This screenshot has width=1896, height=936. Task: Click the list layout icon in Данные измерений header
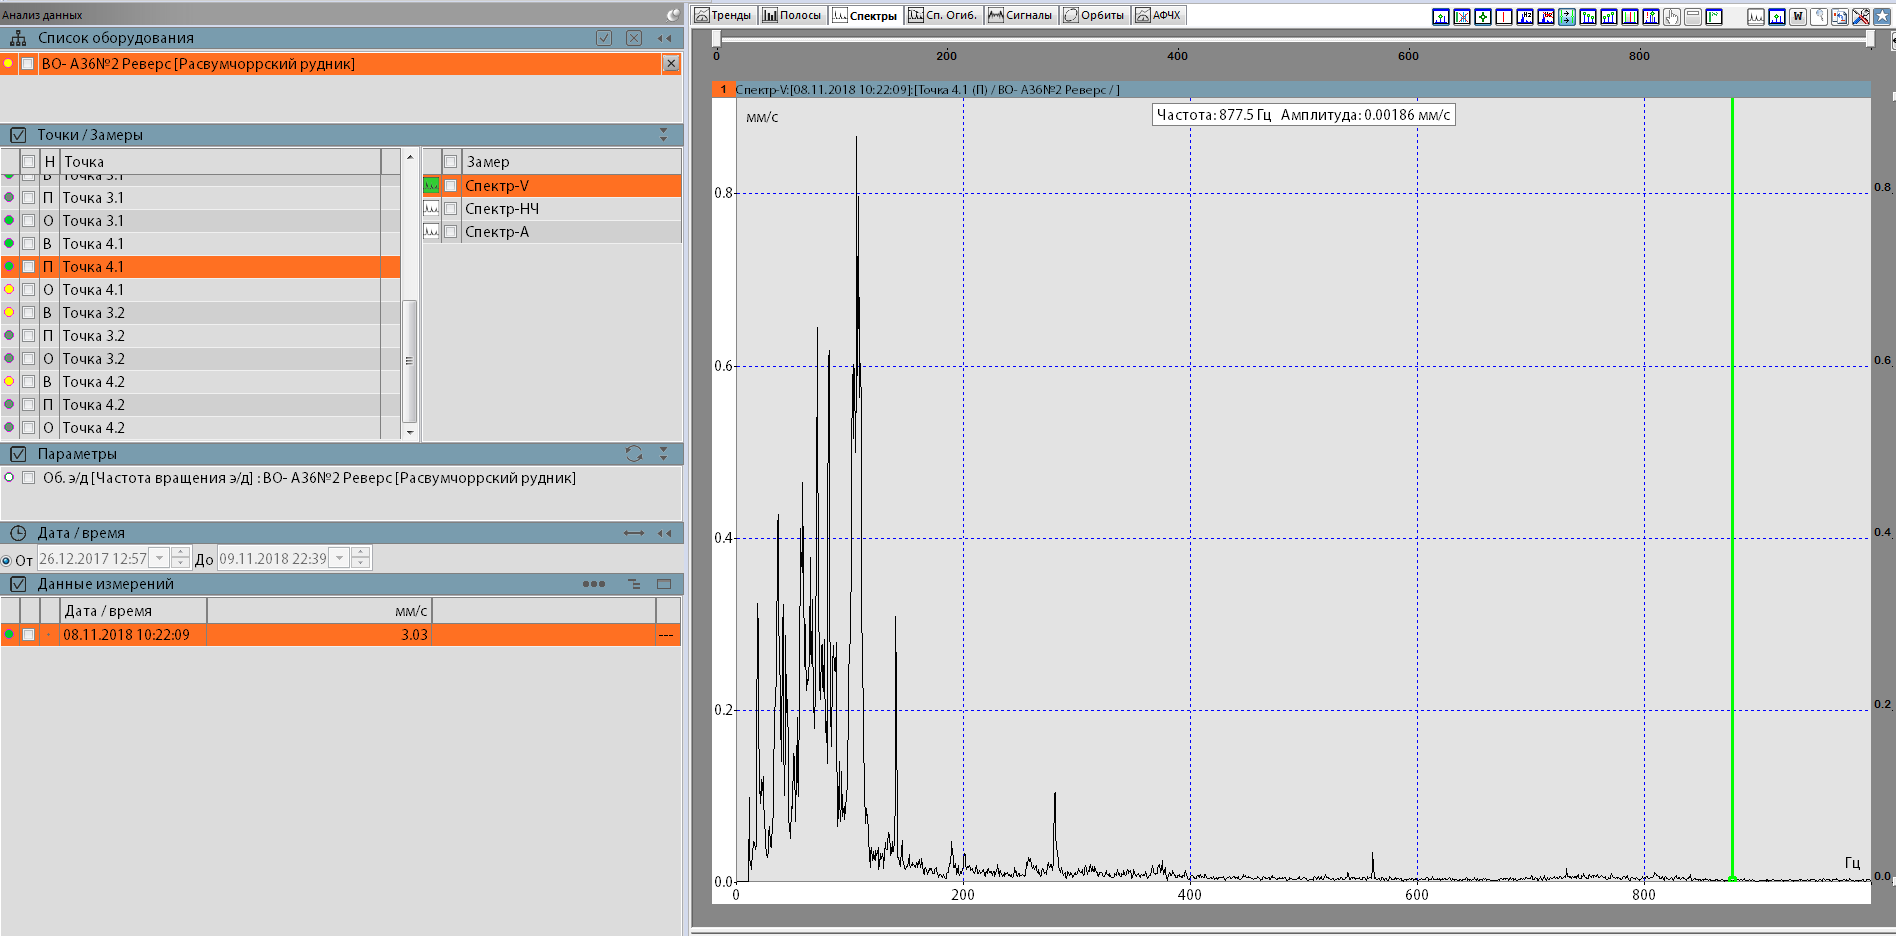tap(633, 584)
